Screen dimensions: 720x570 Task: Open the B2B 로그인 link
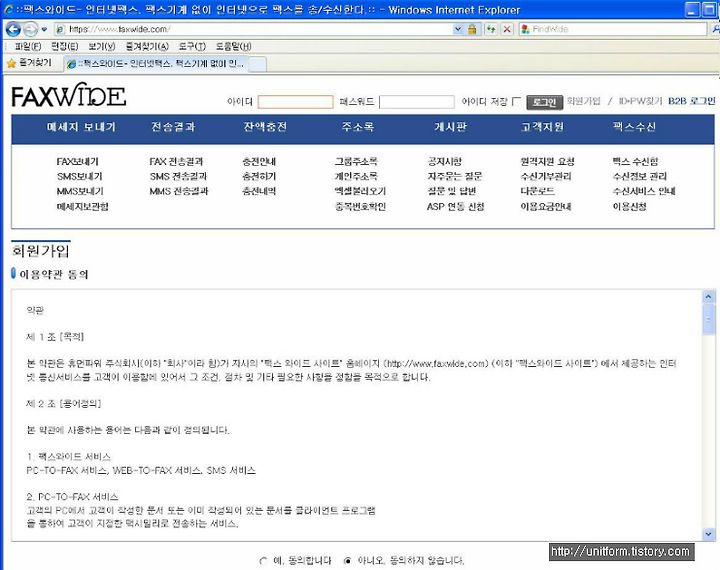[692, 101]
